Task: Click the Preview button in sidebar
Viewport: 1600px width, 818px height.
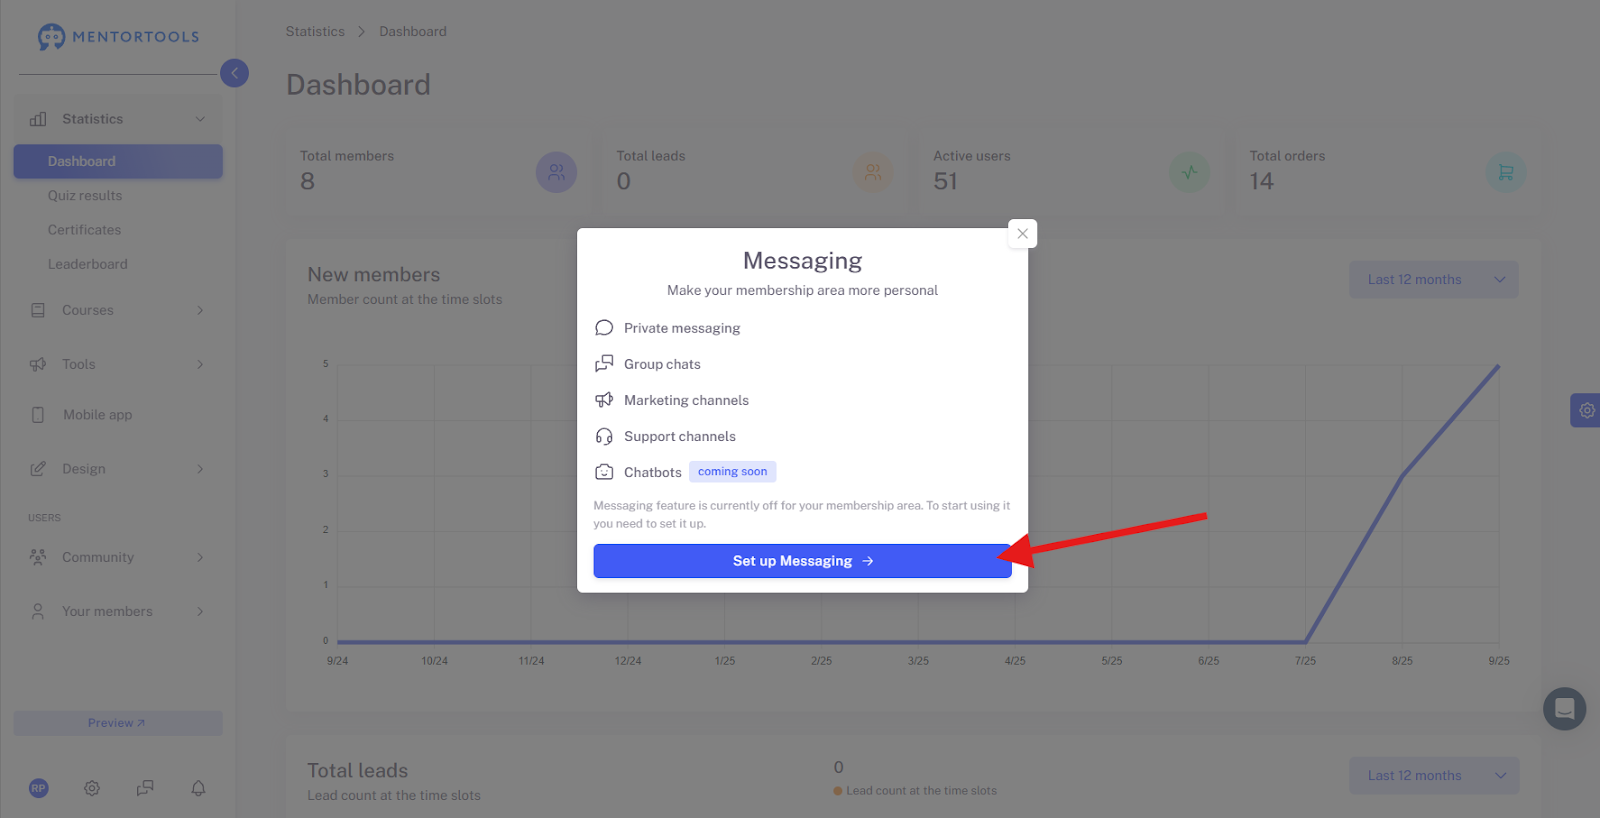Action: tap(118, 723)
